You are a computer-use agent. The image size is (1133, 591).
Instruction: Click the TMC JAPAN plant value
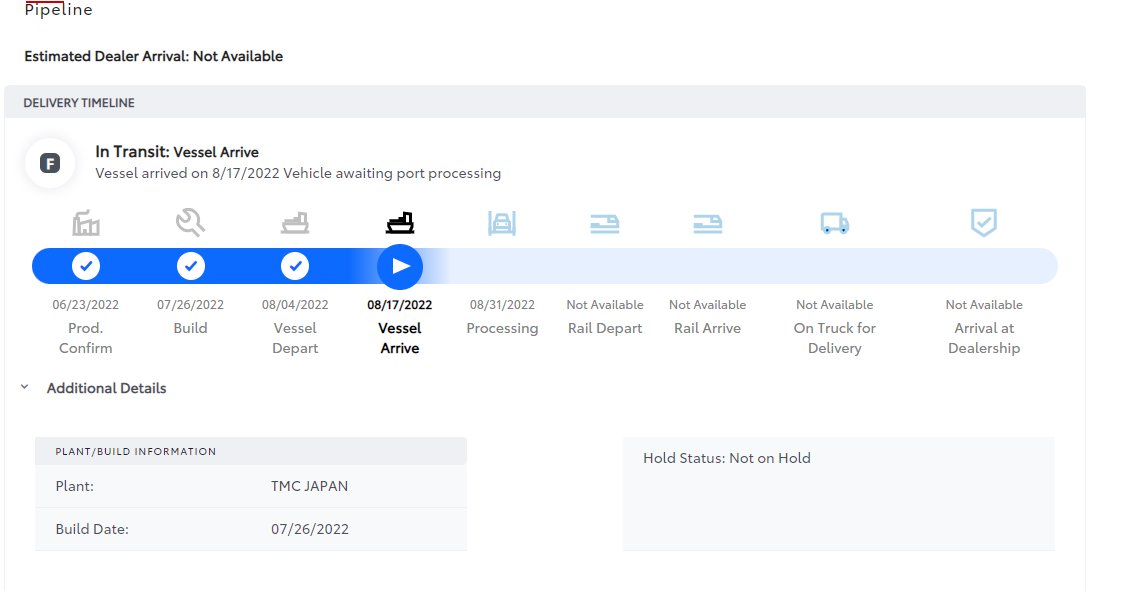309,486
